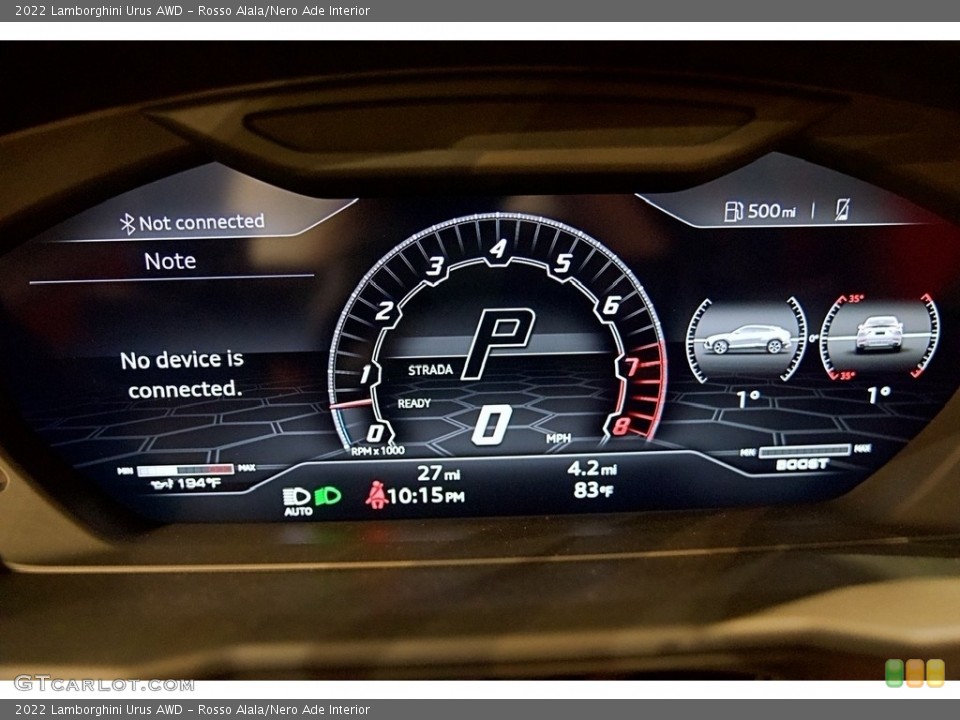
Task: Click the green low-beam light icon
Action: 328,495
